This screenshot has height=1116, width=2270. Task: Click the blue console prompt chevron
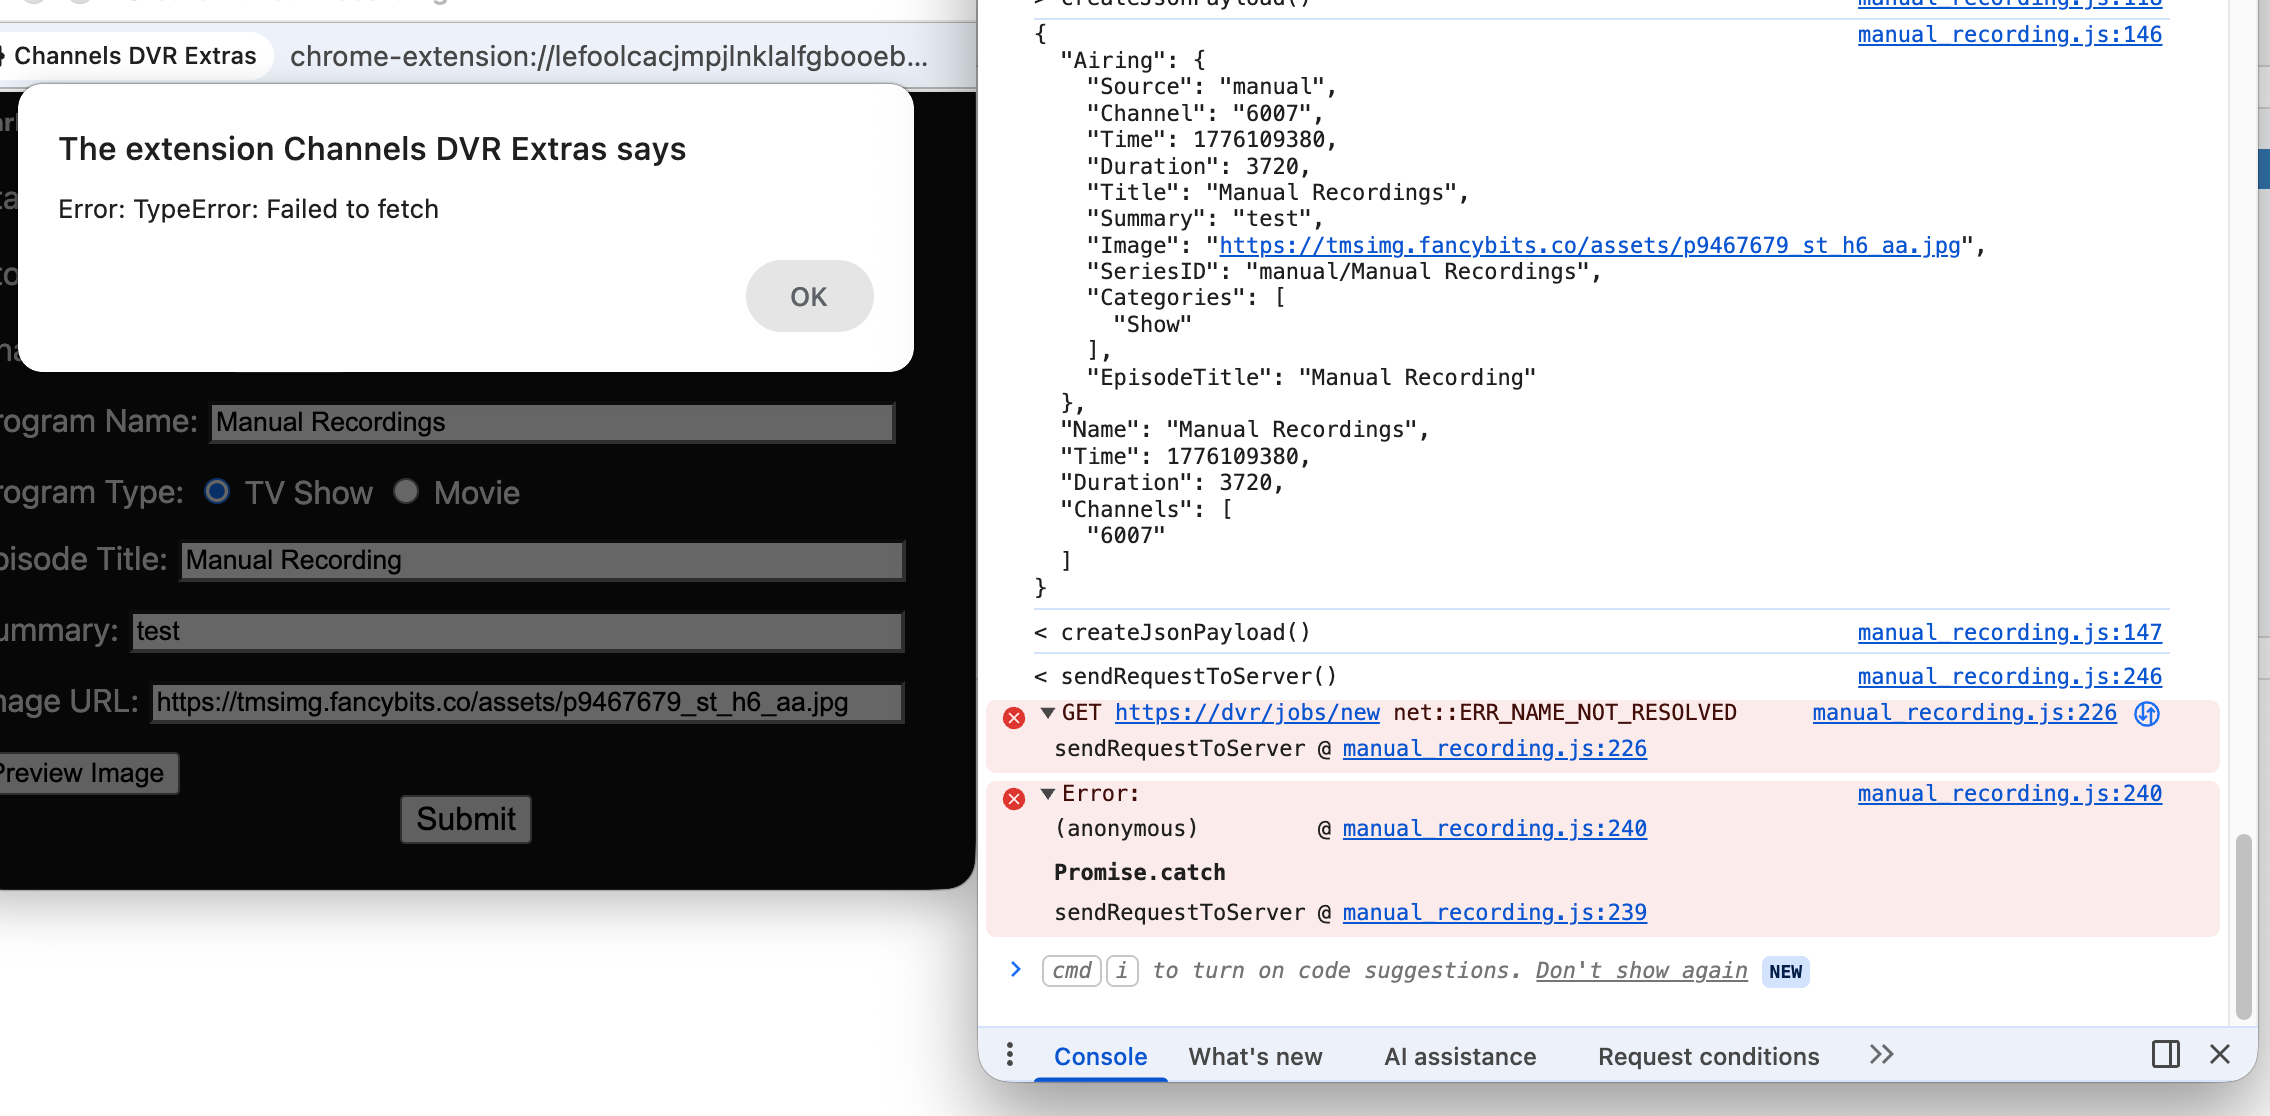(1016, 969)
